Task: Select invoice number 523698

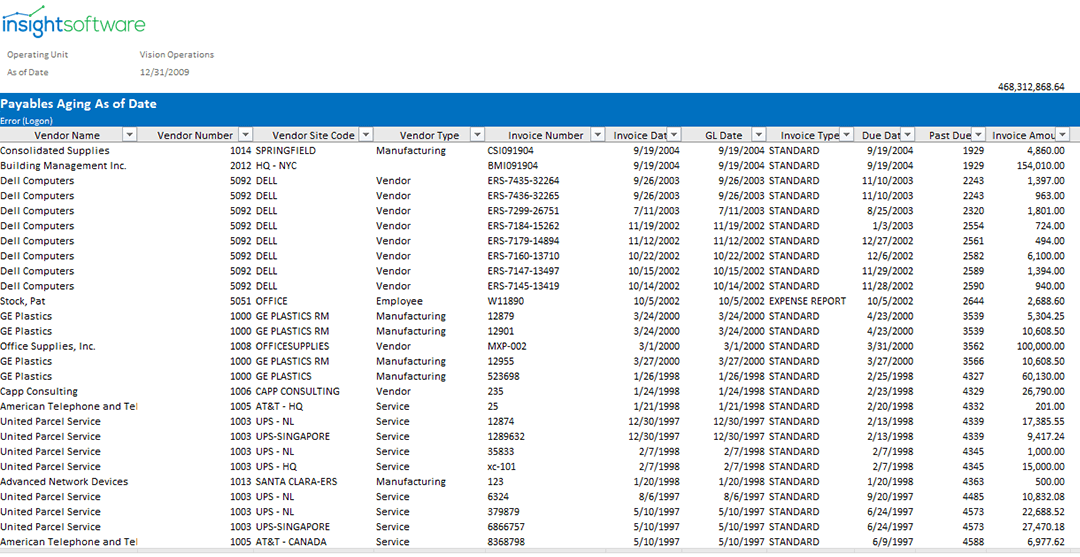Action: [x=503, y=376]
